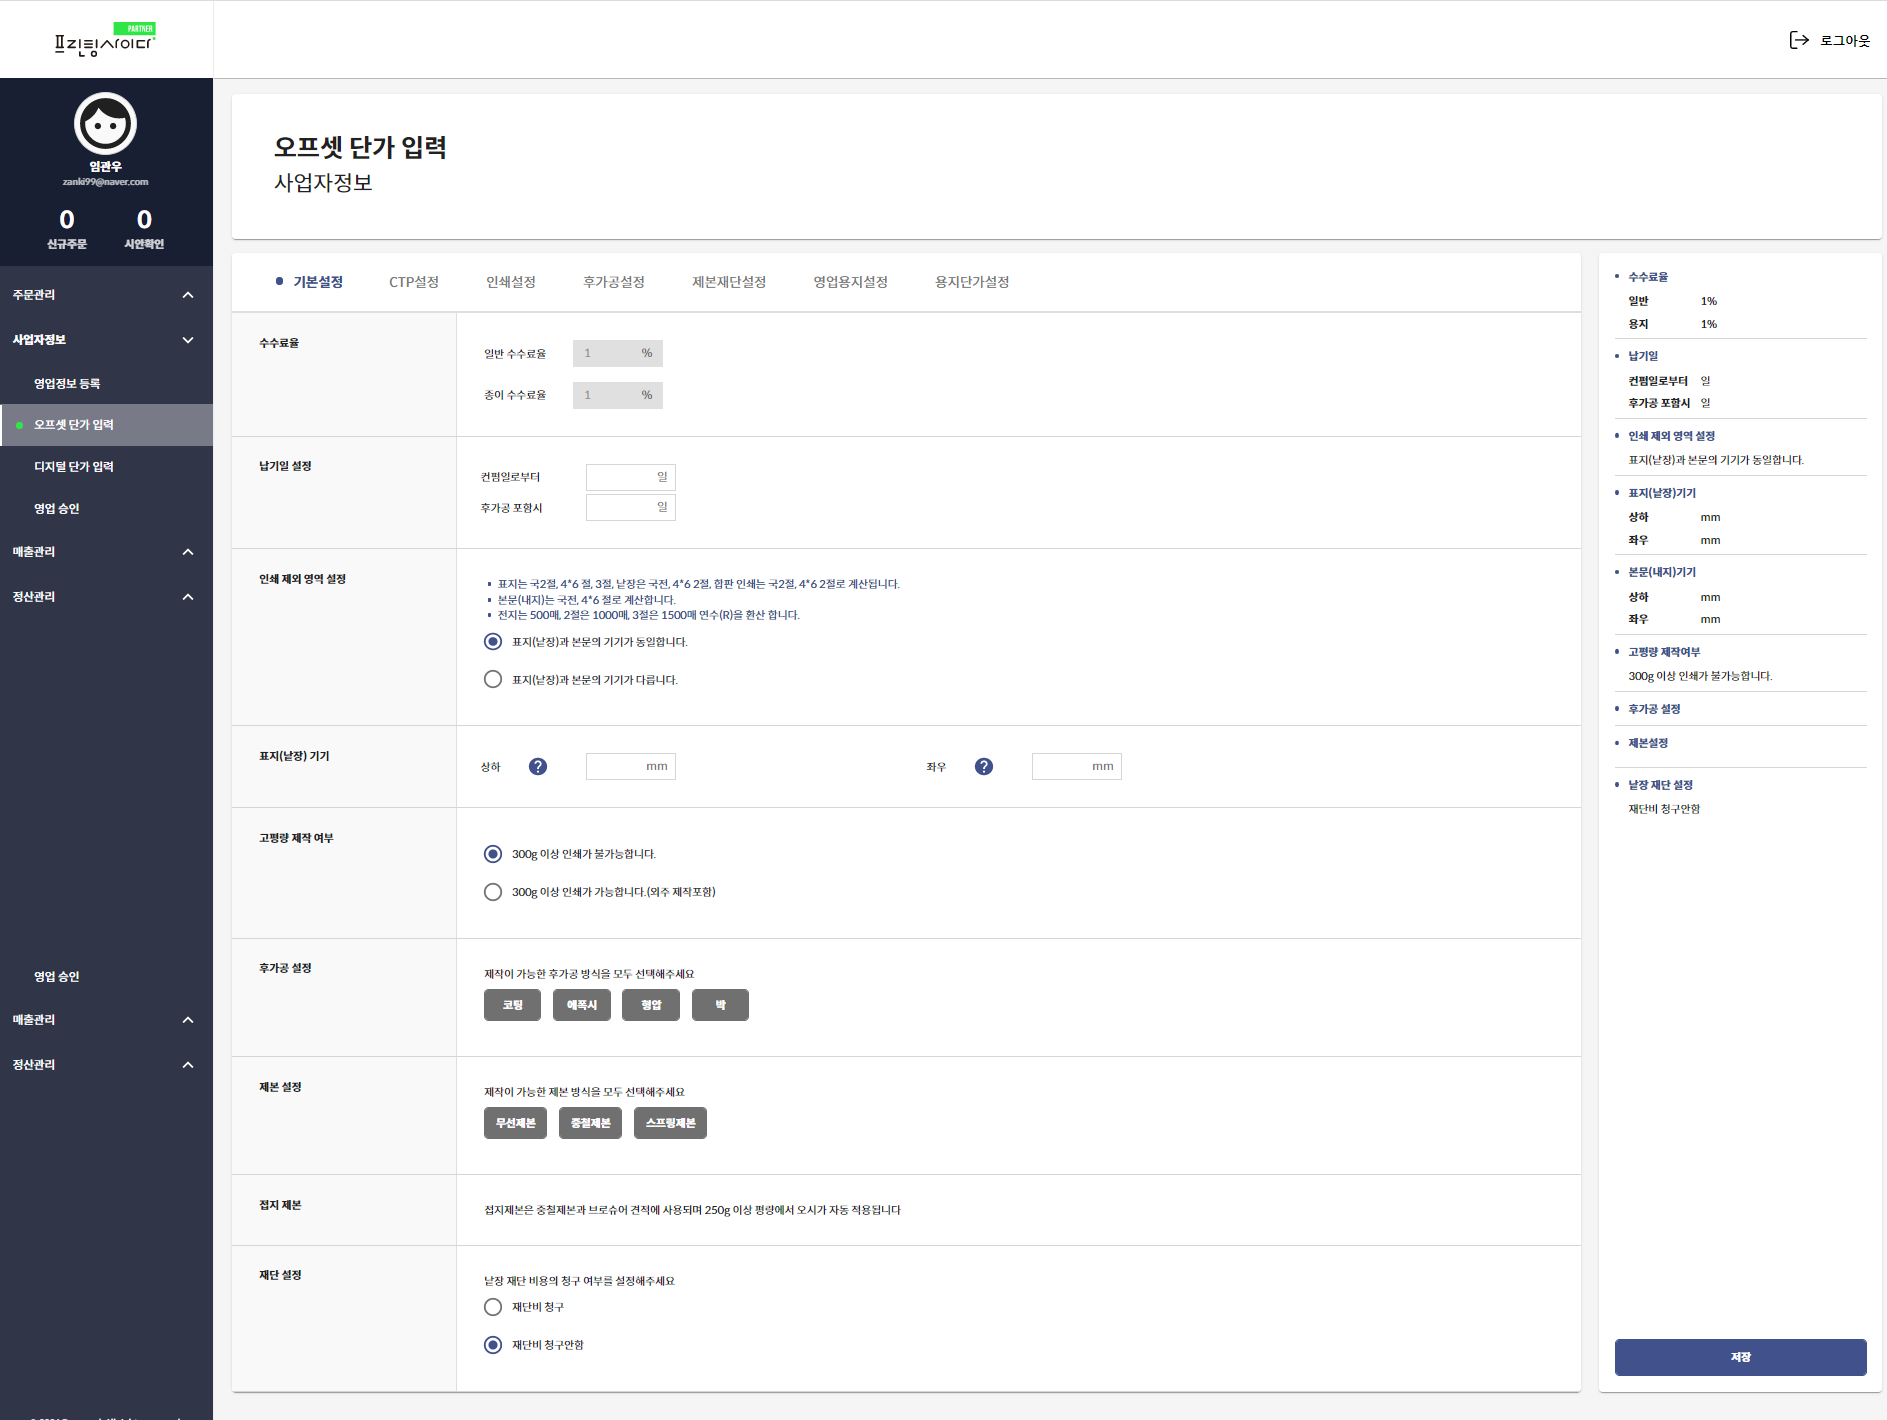Select '표지(낱장)과 본문의 기기가 다릅니다' radio option

click(x=493, y=680)
